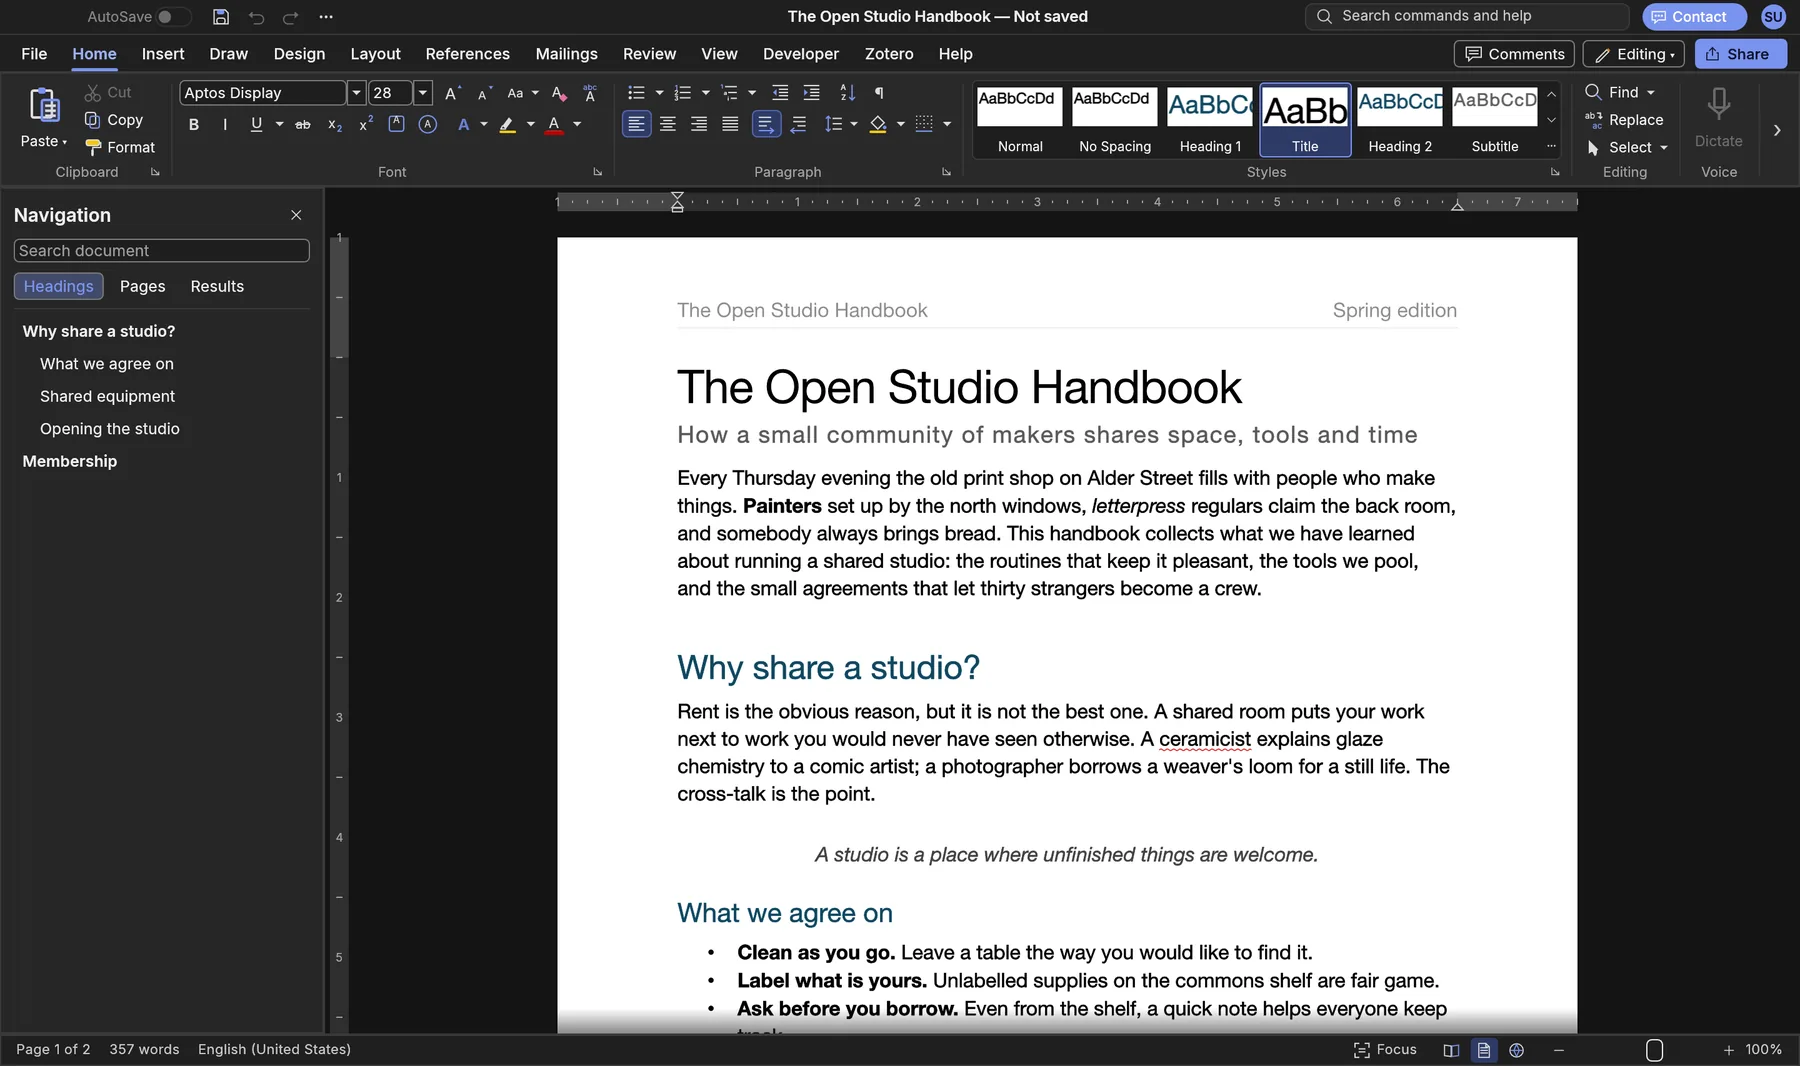
Task: Apply superscript formatting
Action: tap(366, 124)
